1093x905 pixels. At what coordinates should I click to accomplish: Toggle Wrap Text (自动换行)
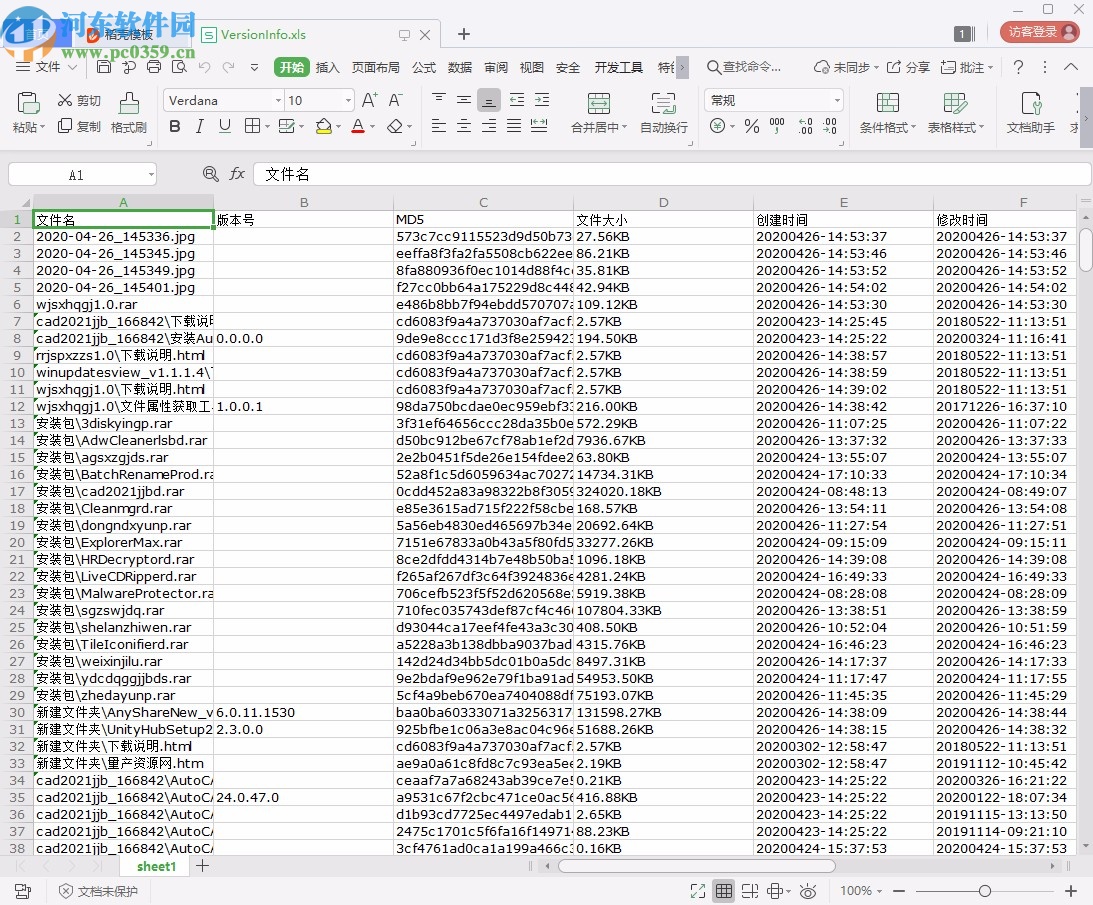(663, 103)
